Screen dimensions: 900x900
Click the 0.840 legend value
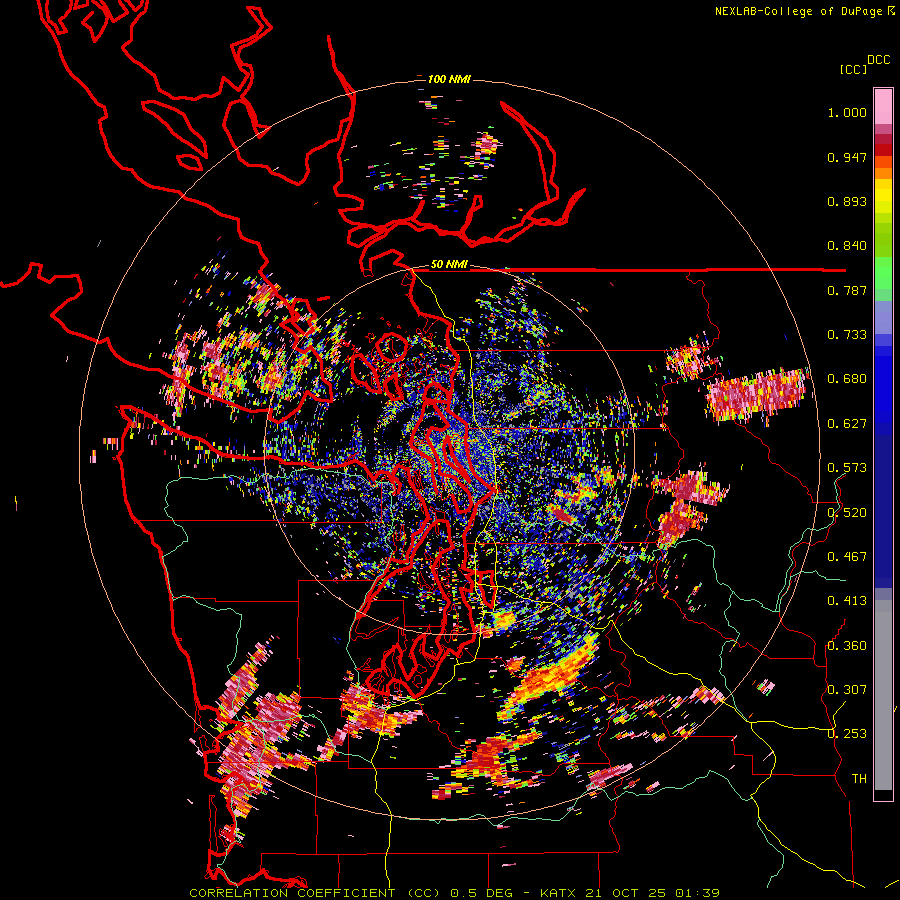(847, 246)
